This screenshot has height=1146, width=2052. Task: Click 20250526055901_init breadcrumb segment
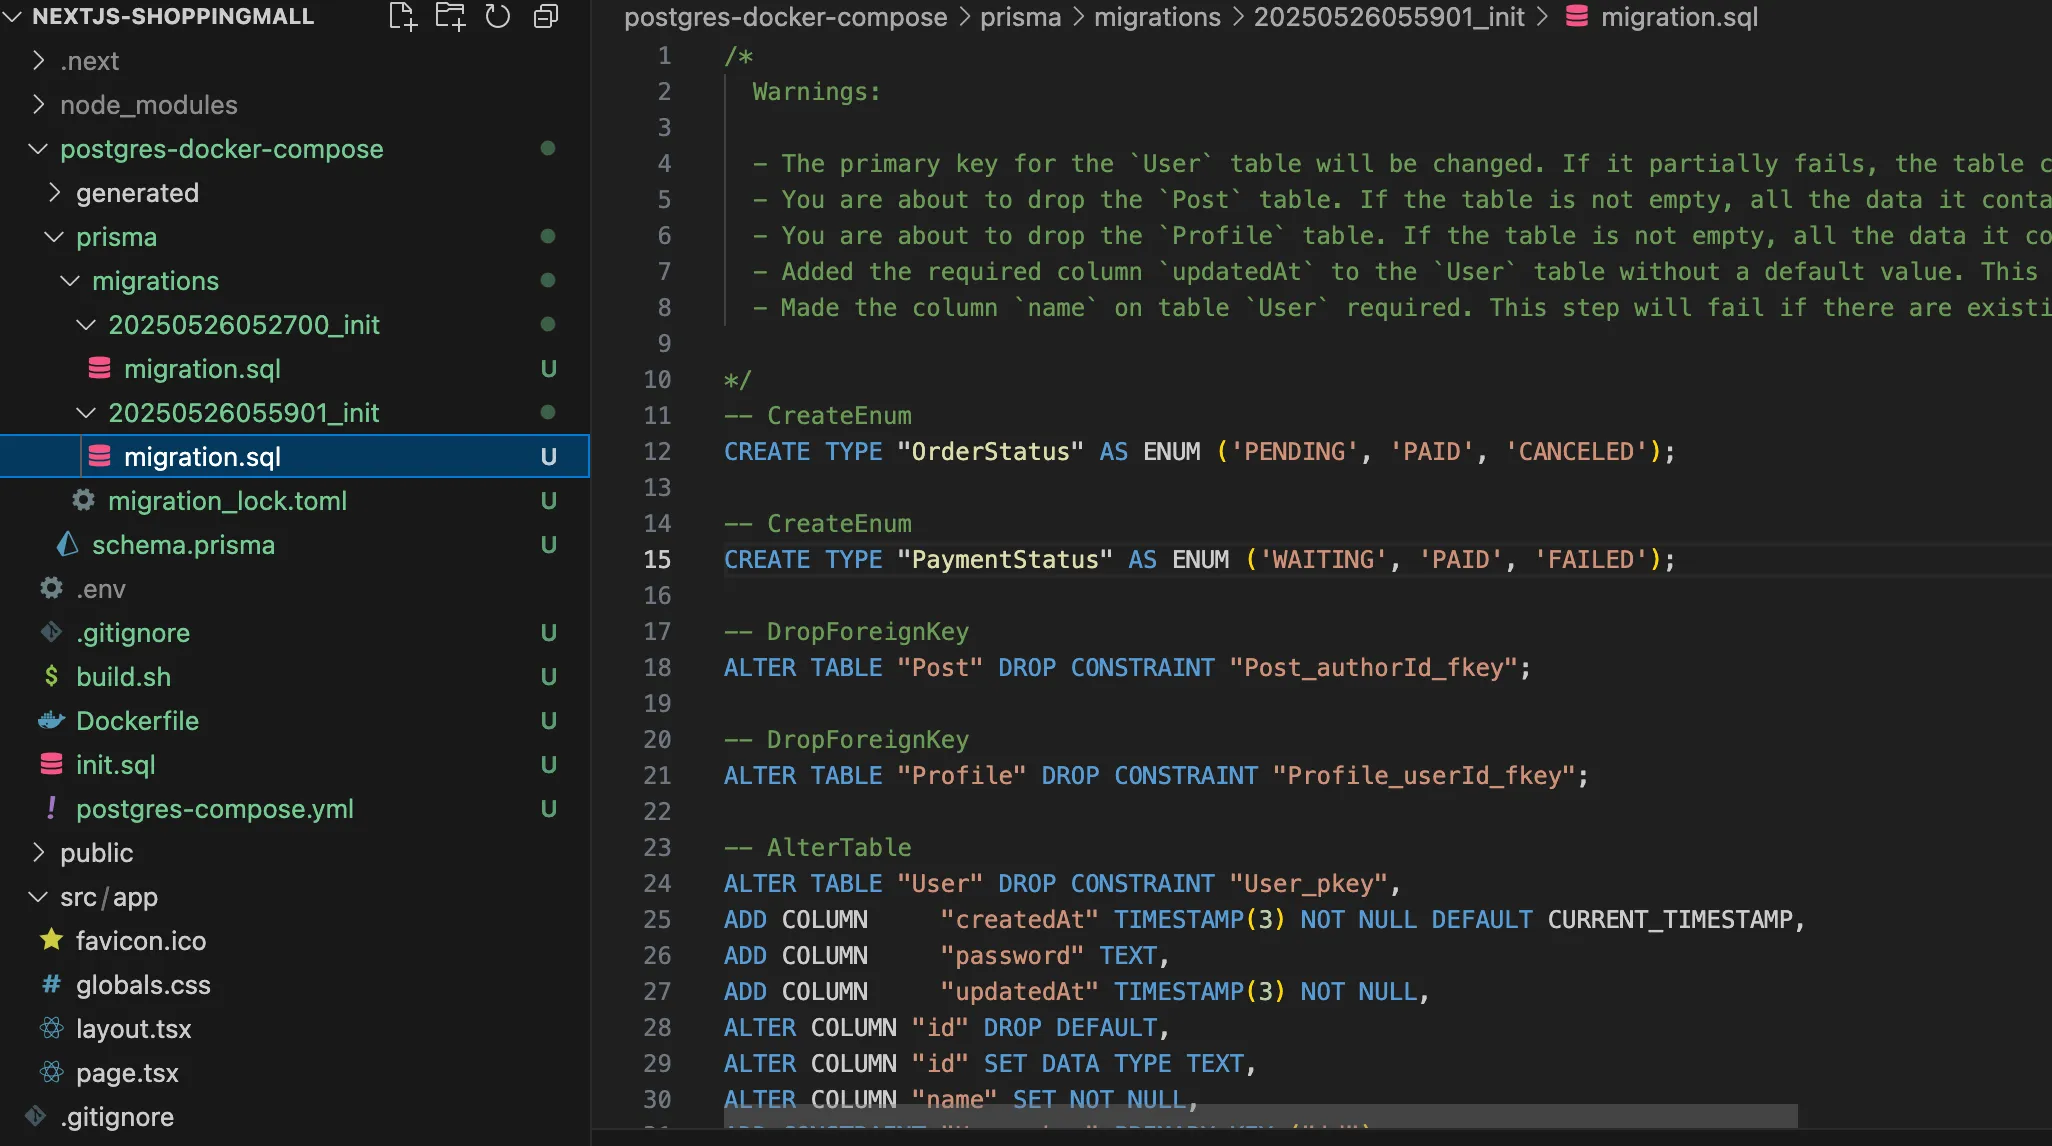(1389, 17)
